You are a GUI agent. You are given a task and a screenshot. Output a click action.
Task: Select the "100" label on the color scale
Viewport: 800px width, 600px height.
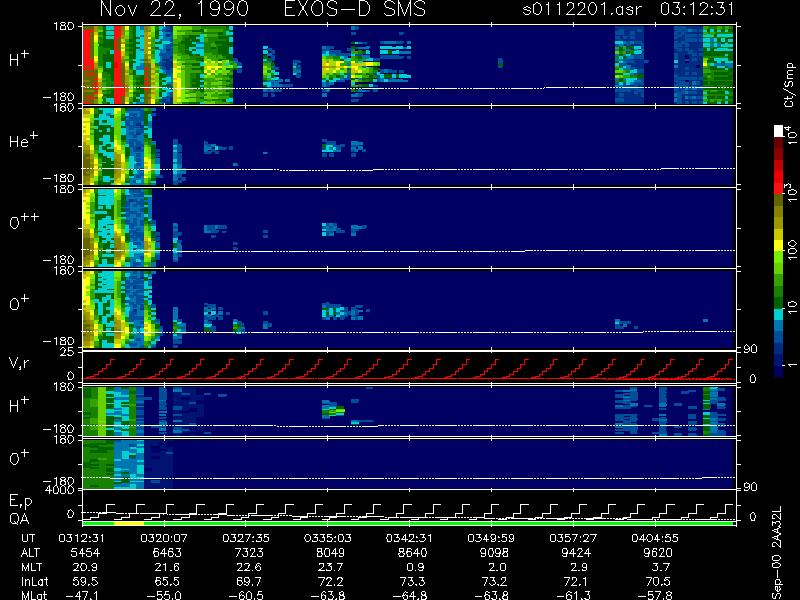pyautogui.click(x=792, y=250)
